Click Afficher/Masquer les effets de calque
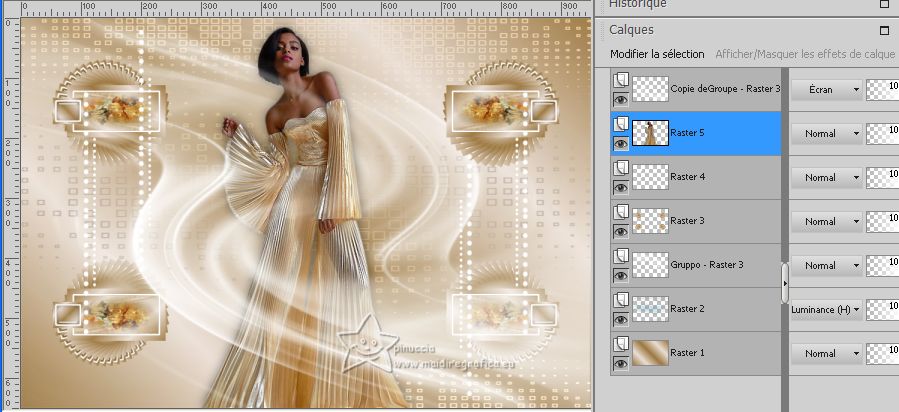The height and width of the screenshot is (412, 899). pos(805,54)
